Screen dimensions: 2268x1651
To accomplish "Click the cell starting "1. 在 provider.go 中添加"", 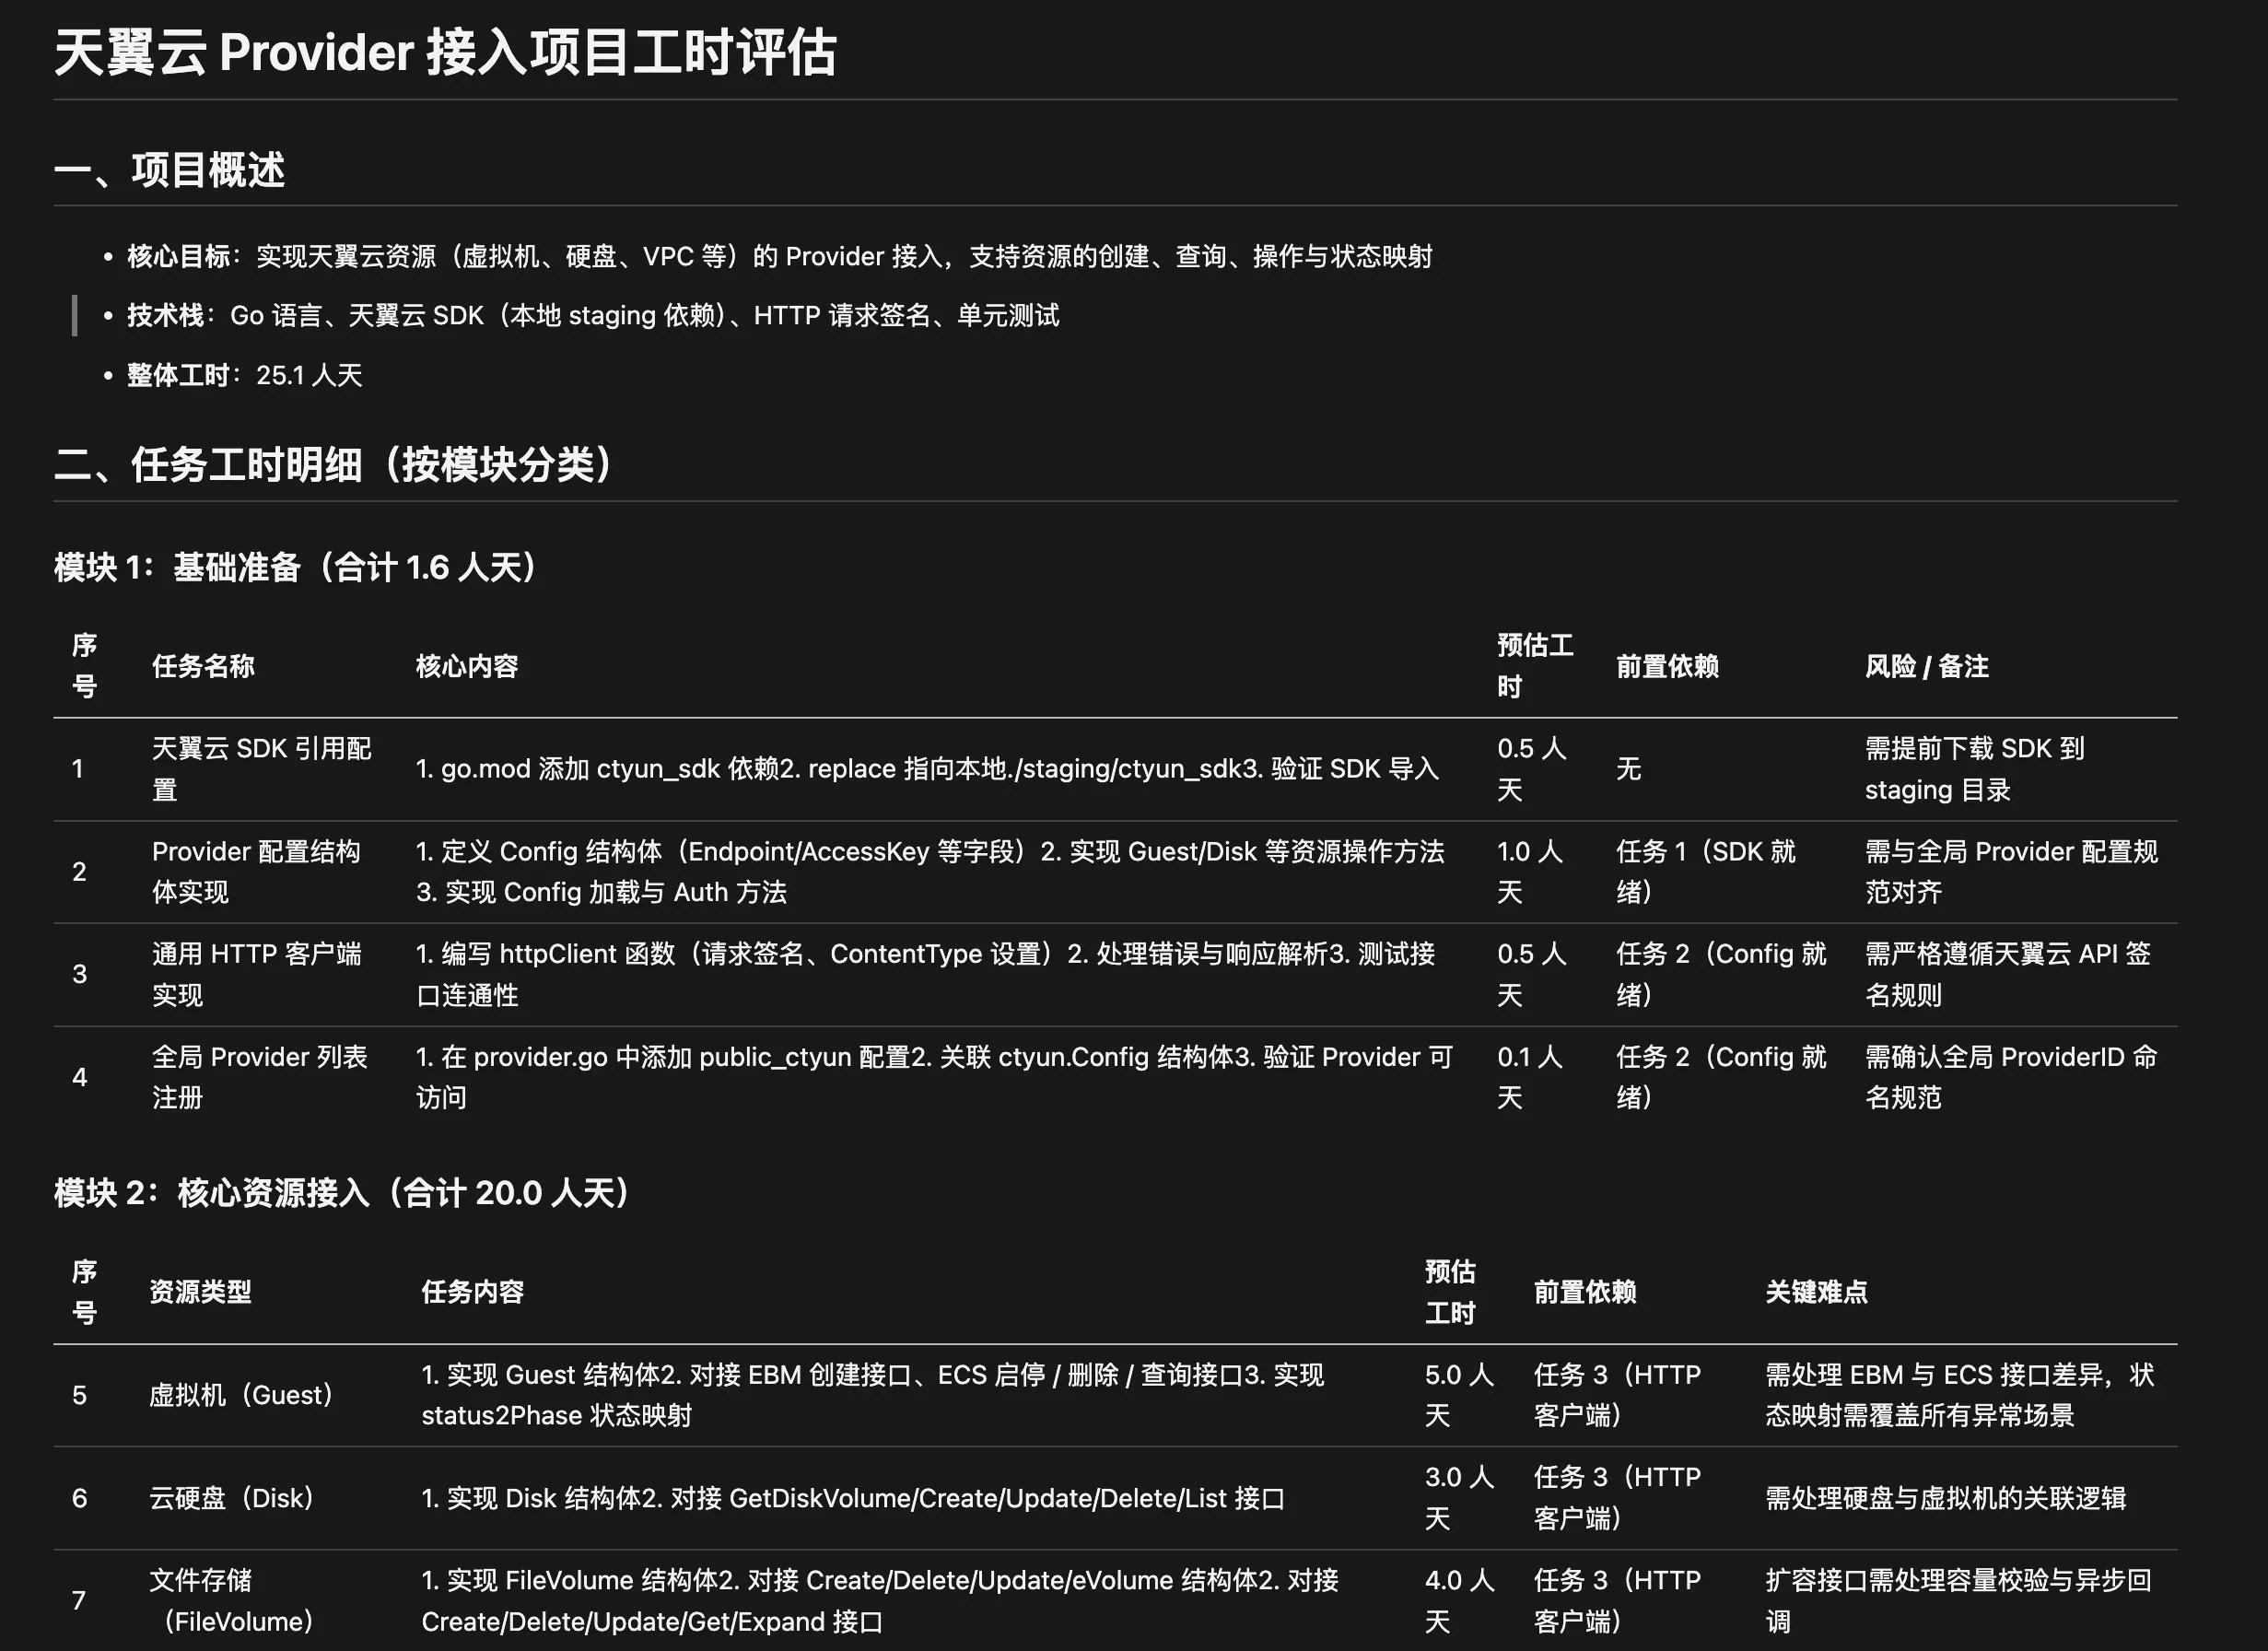I will pyautogui.click(x=934, y=1078).
